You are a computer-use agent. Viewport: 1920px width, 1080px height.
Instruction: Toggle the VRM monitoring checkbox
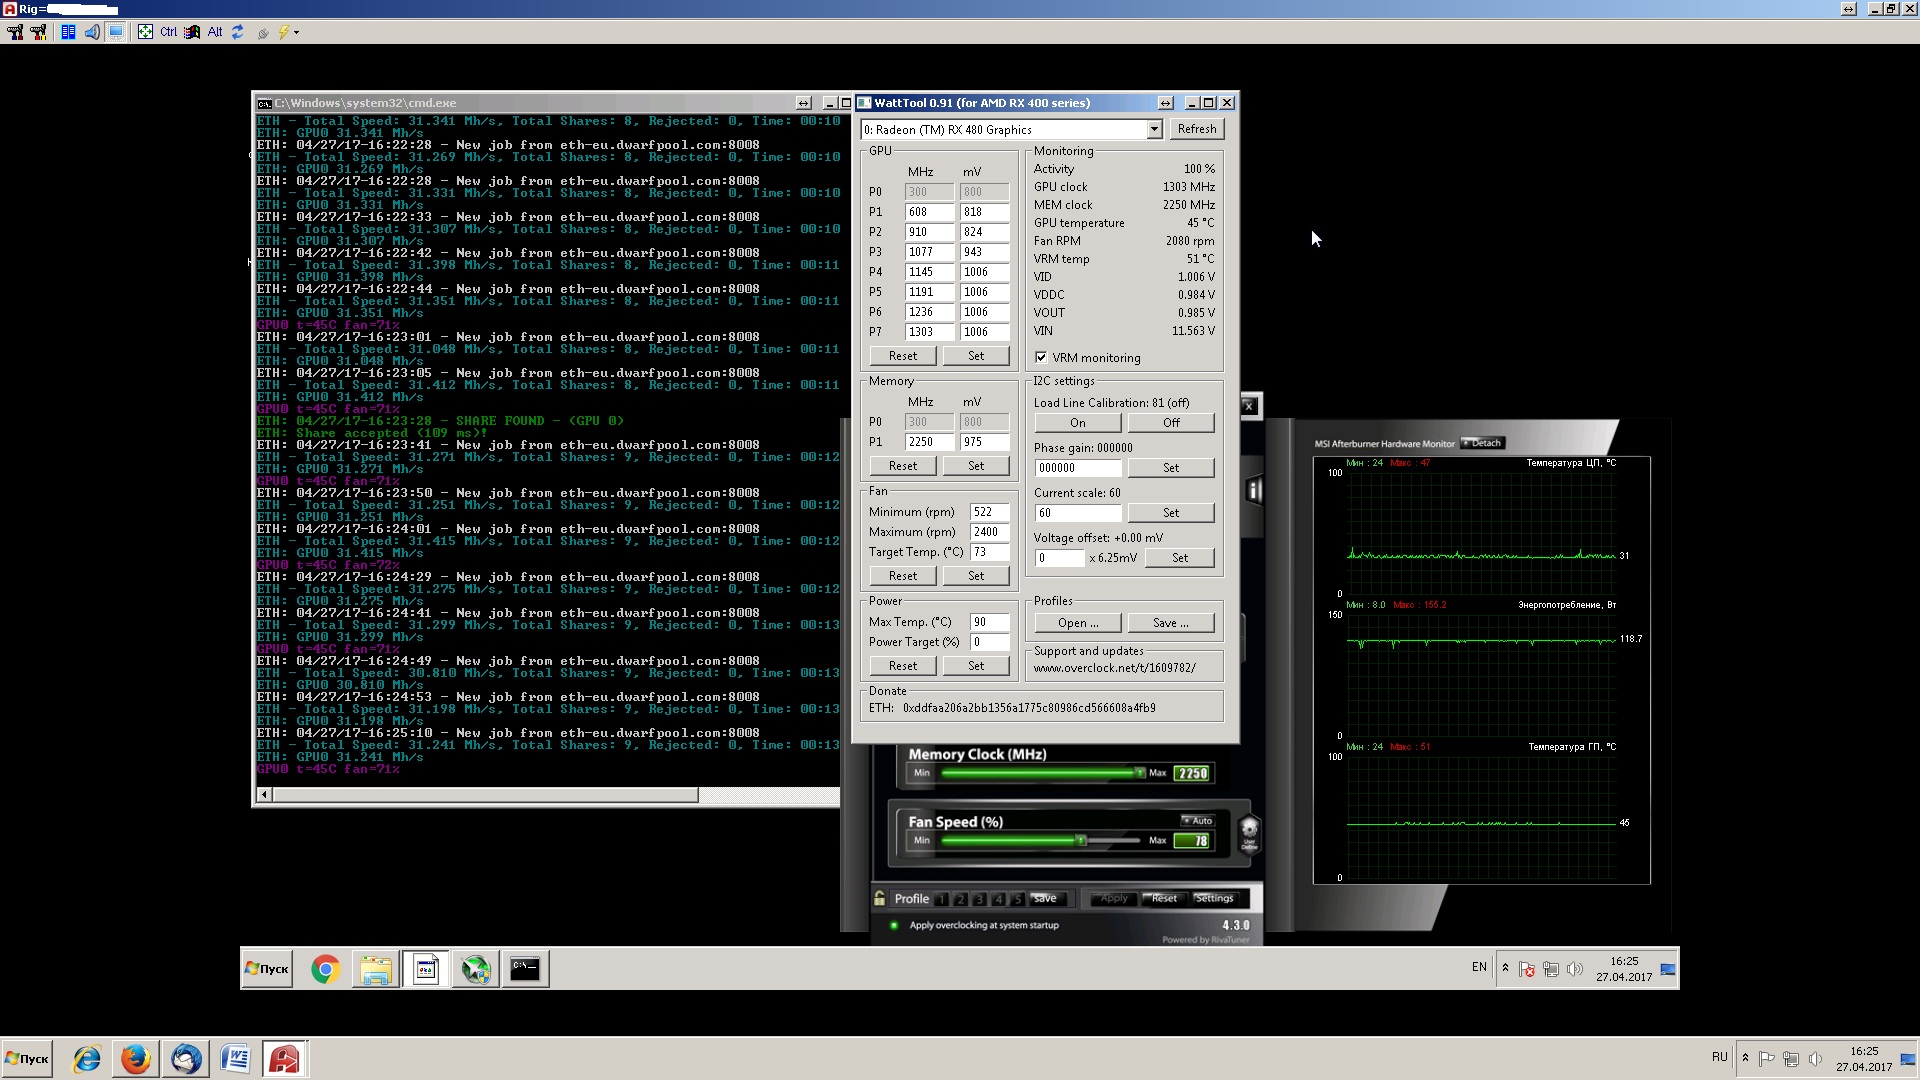coord(1041,357)
